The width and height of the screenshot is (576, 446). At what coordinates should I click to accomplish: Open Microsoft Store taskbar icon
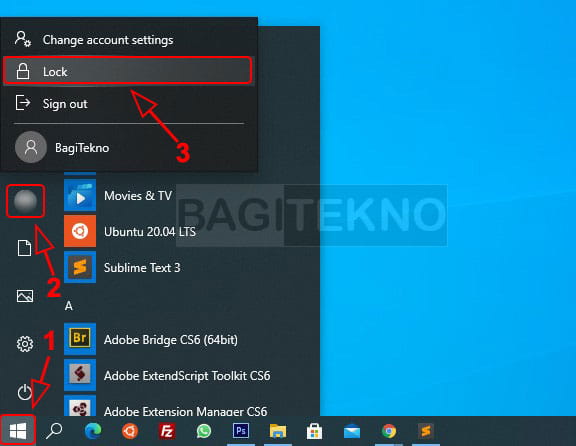[314, 431]
